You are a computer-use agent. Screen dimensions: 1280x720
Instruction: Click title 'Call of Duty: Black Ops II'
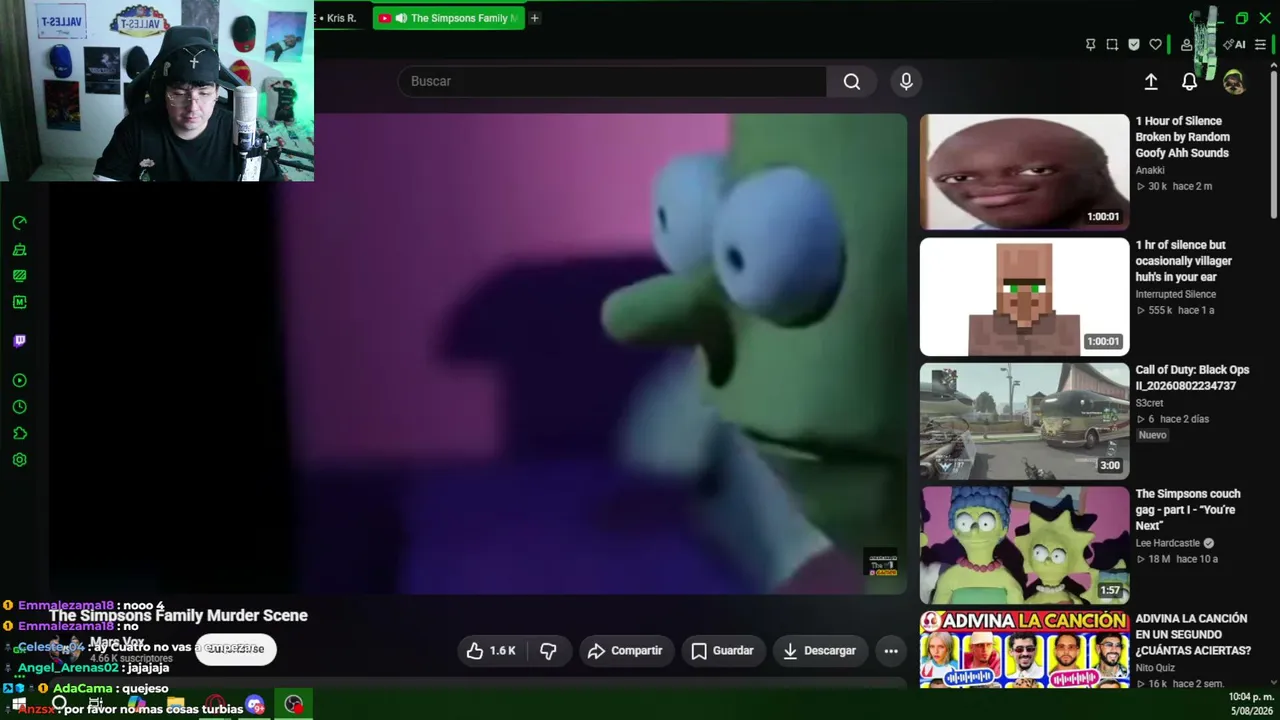pos(1193,378)
